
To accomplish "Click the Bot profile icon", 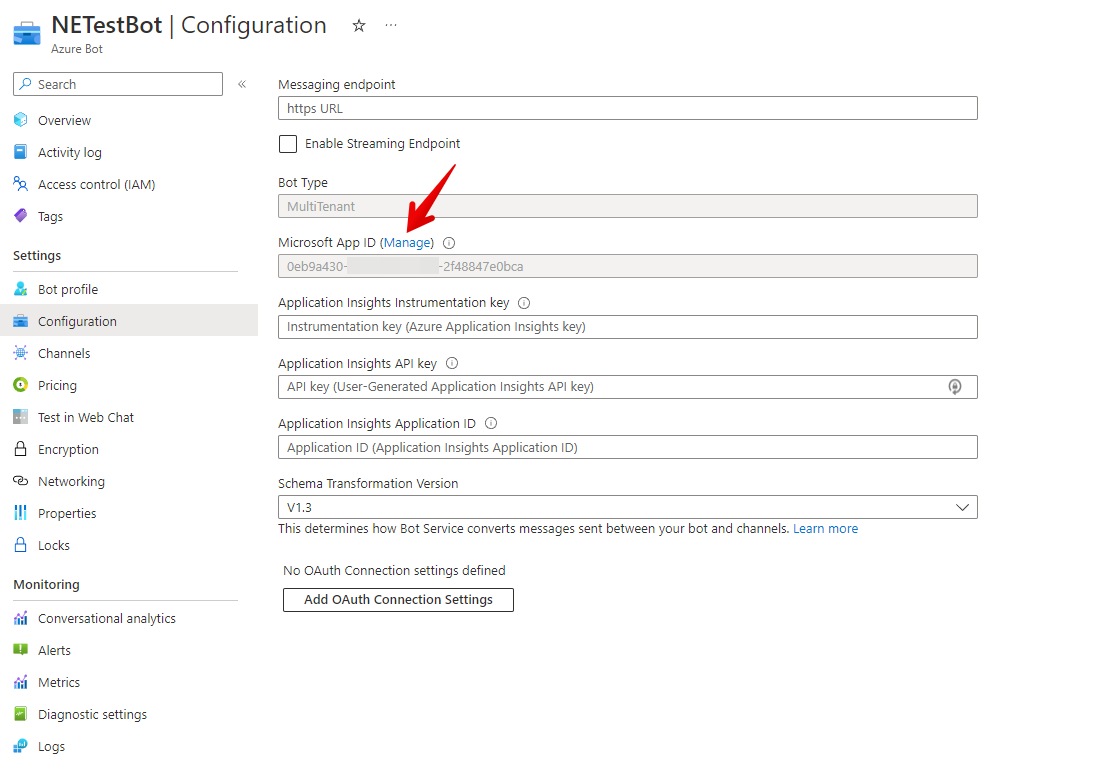I will coord(21,289).
